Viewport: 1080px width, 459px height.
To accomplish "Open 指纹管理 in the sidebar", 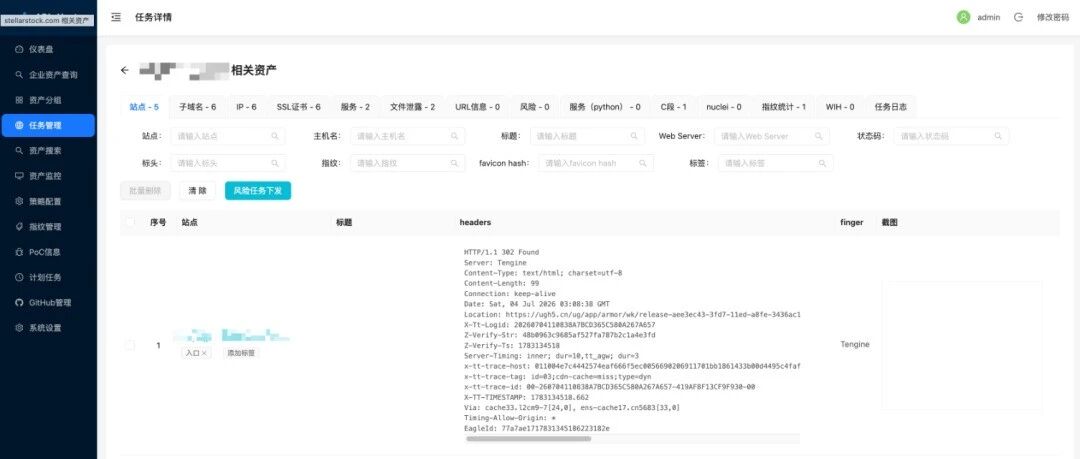I will tap(48, 227).
